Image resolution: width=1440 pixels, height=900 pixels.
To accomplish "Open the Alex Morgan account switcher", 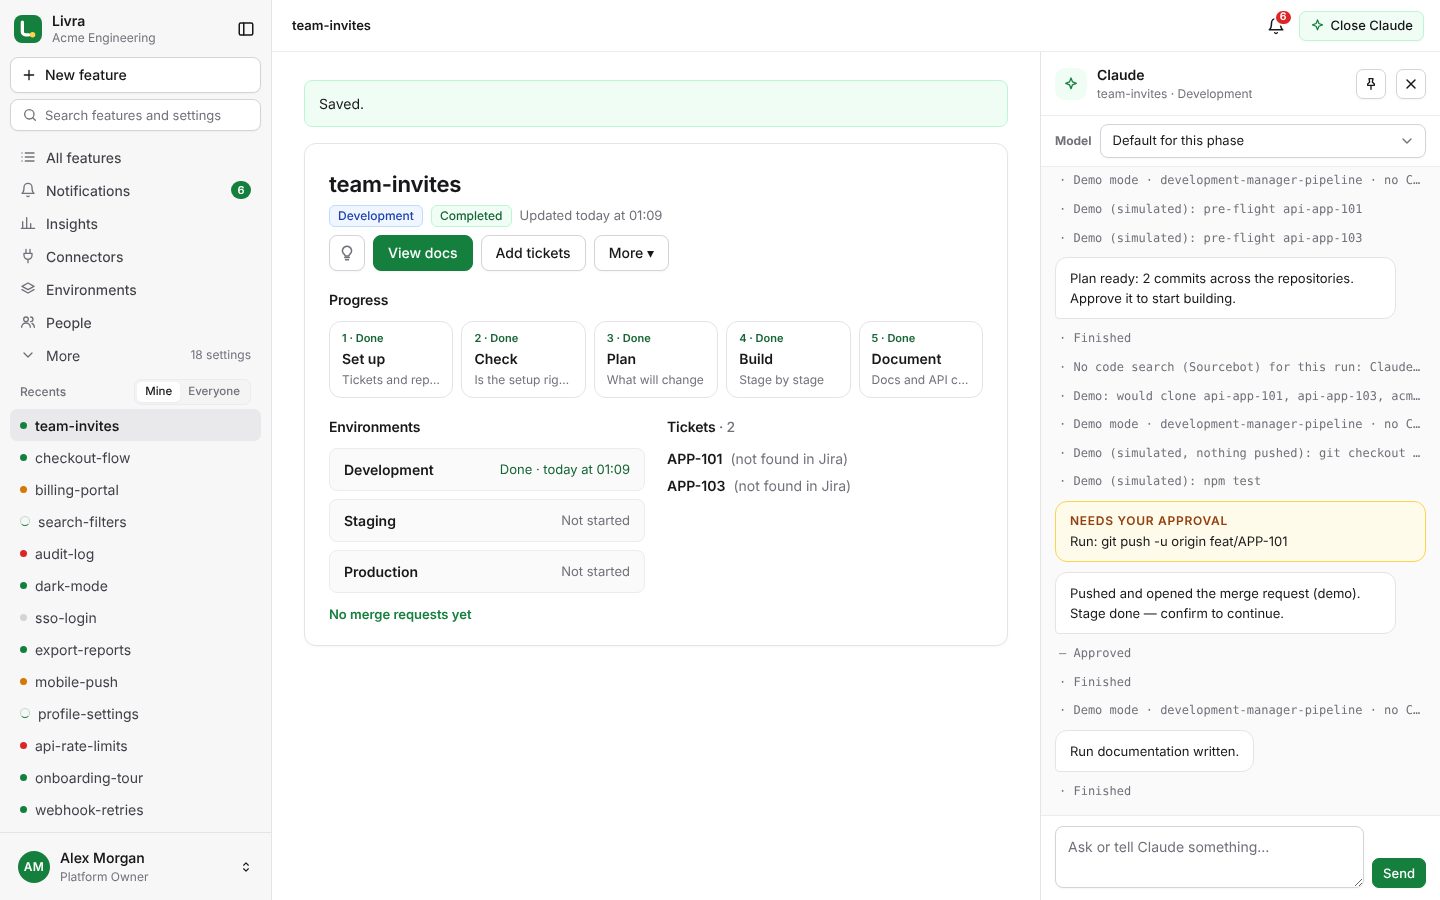I will pyautogui.click(x=135, y=867).
